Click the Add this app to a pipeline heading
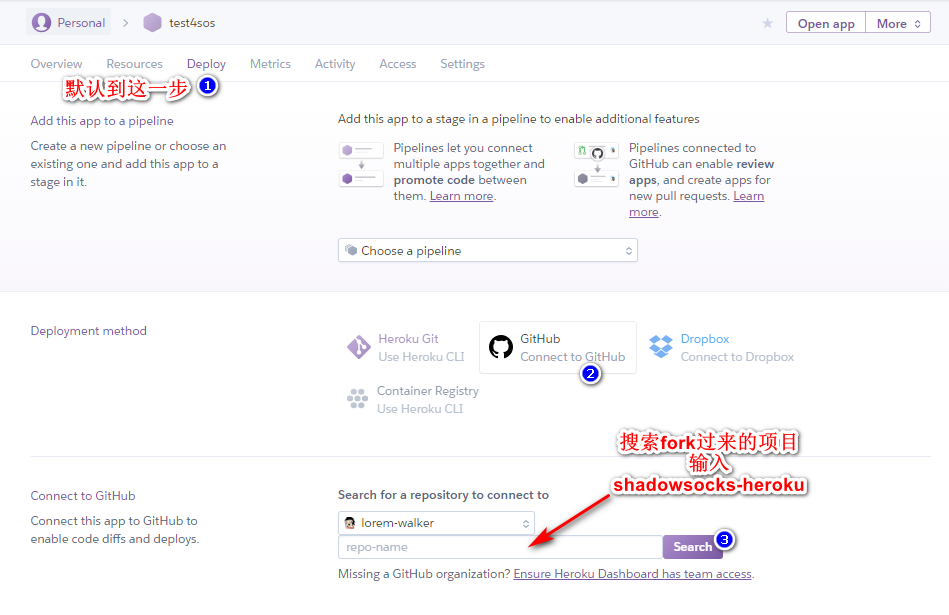This screenshot has height=615, width=949. pos(102,121)
